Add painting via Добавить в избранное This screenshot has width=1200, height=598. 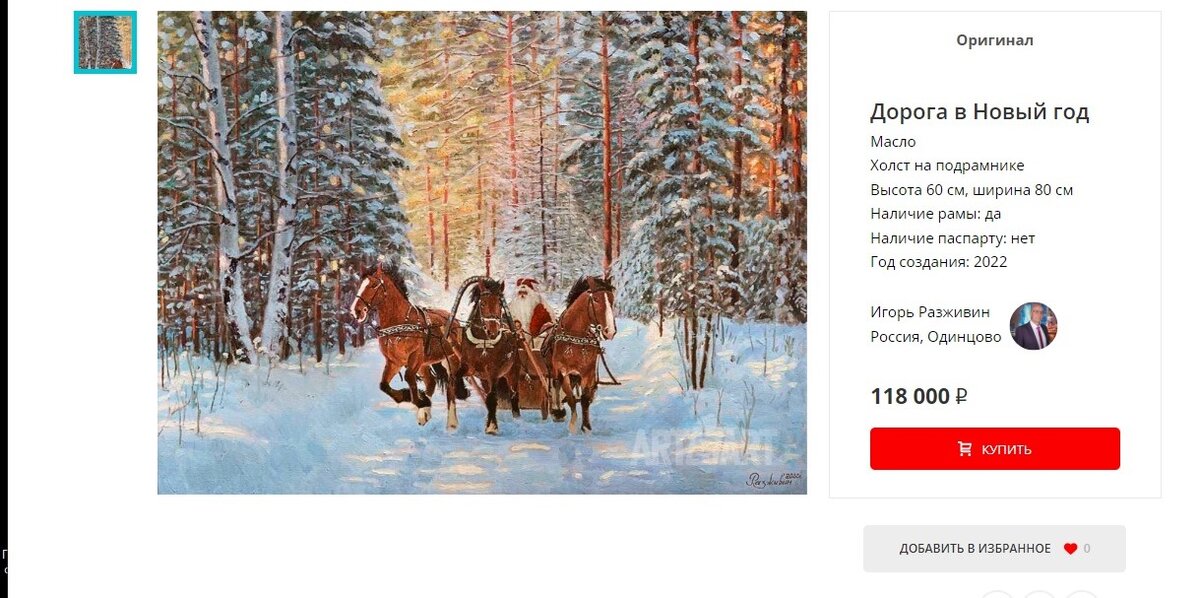tap(994, 549)
